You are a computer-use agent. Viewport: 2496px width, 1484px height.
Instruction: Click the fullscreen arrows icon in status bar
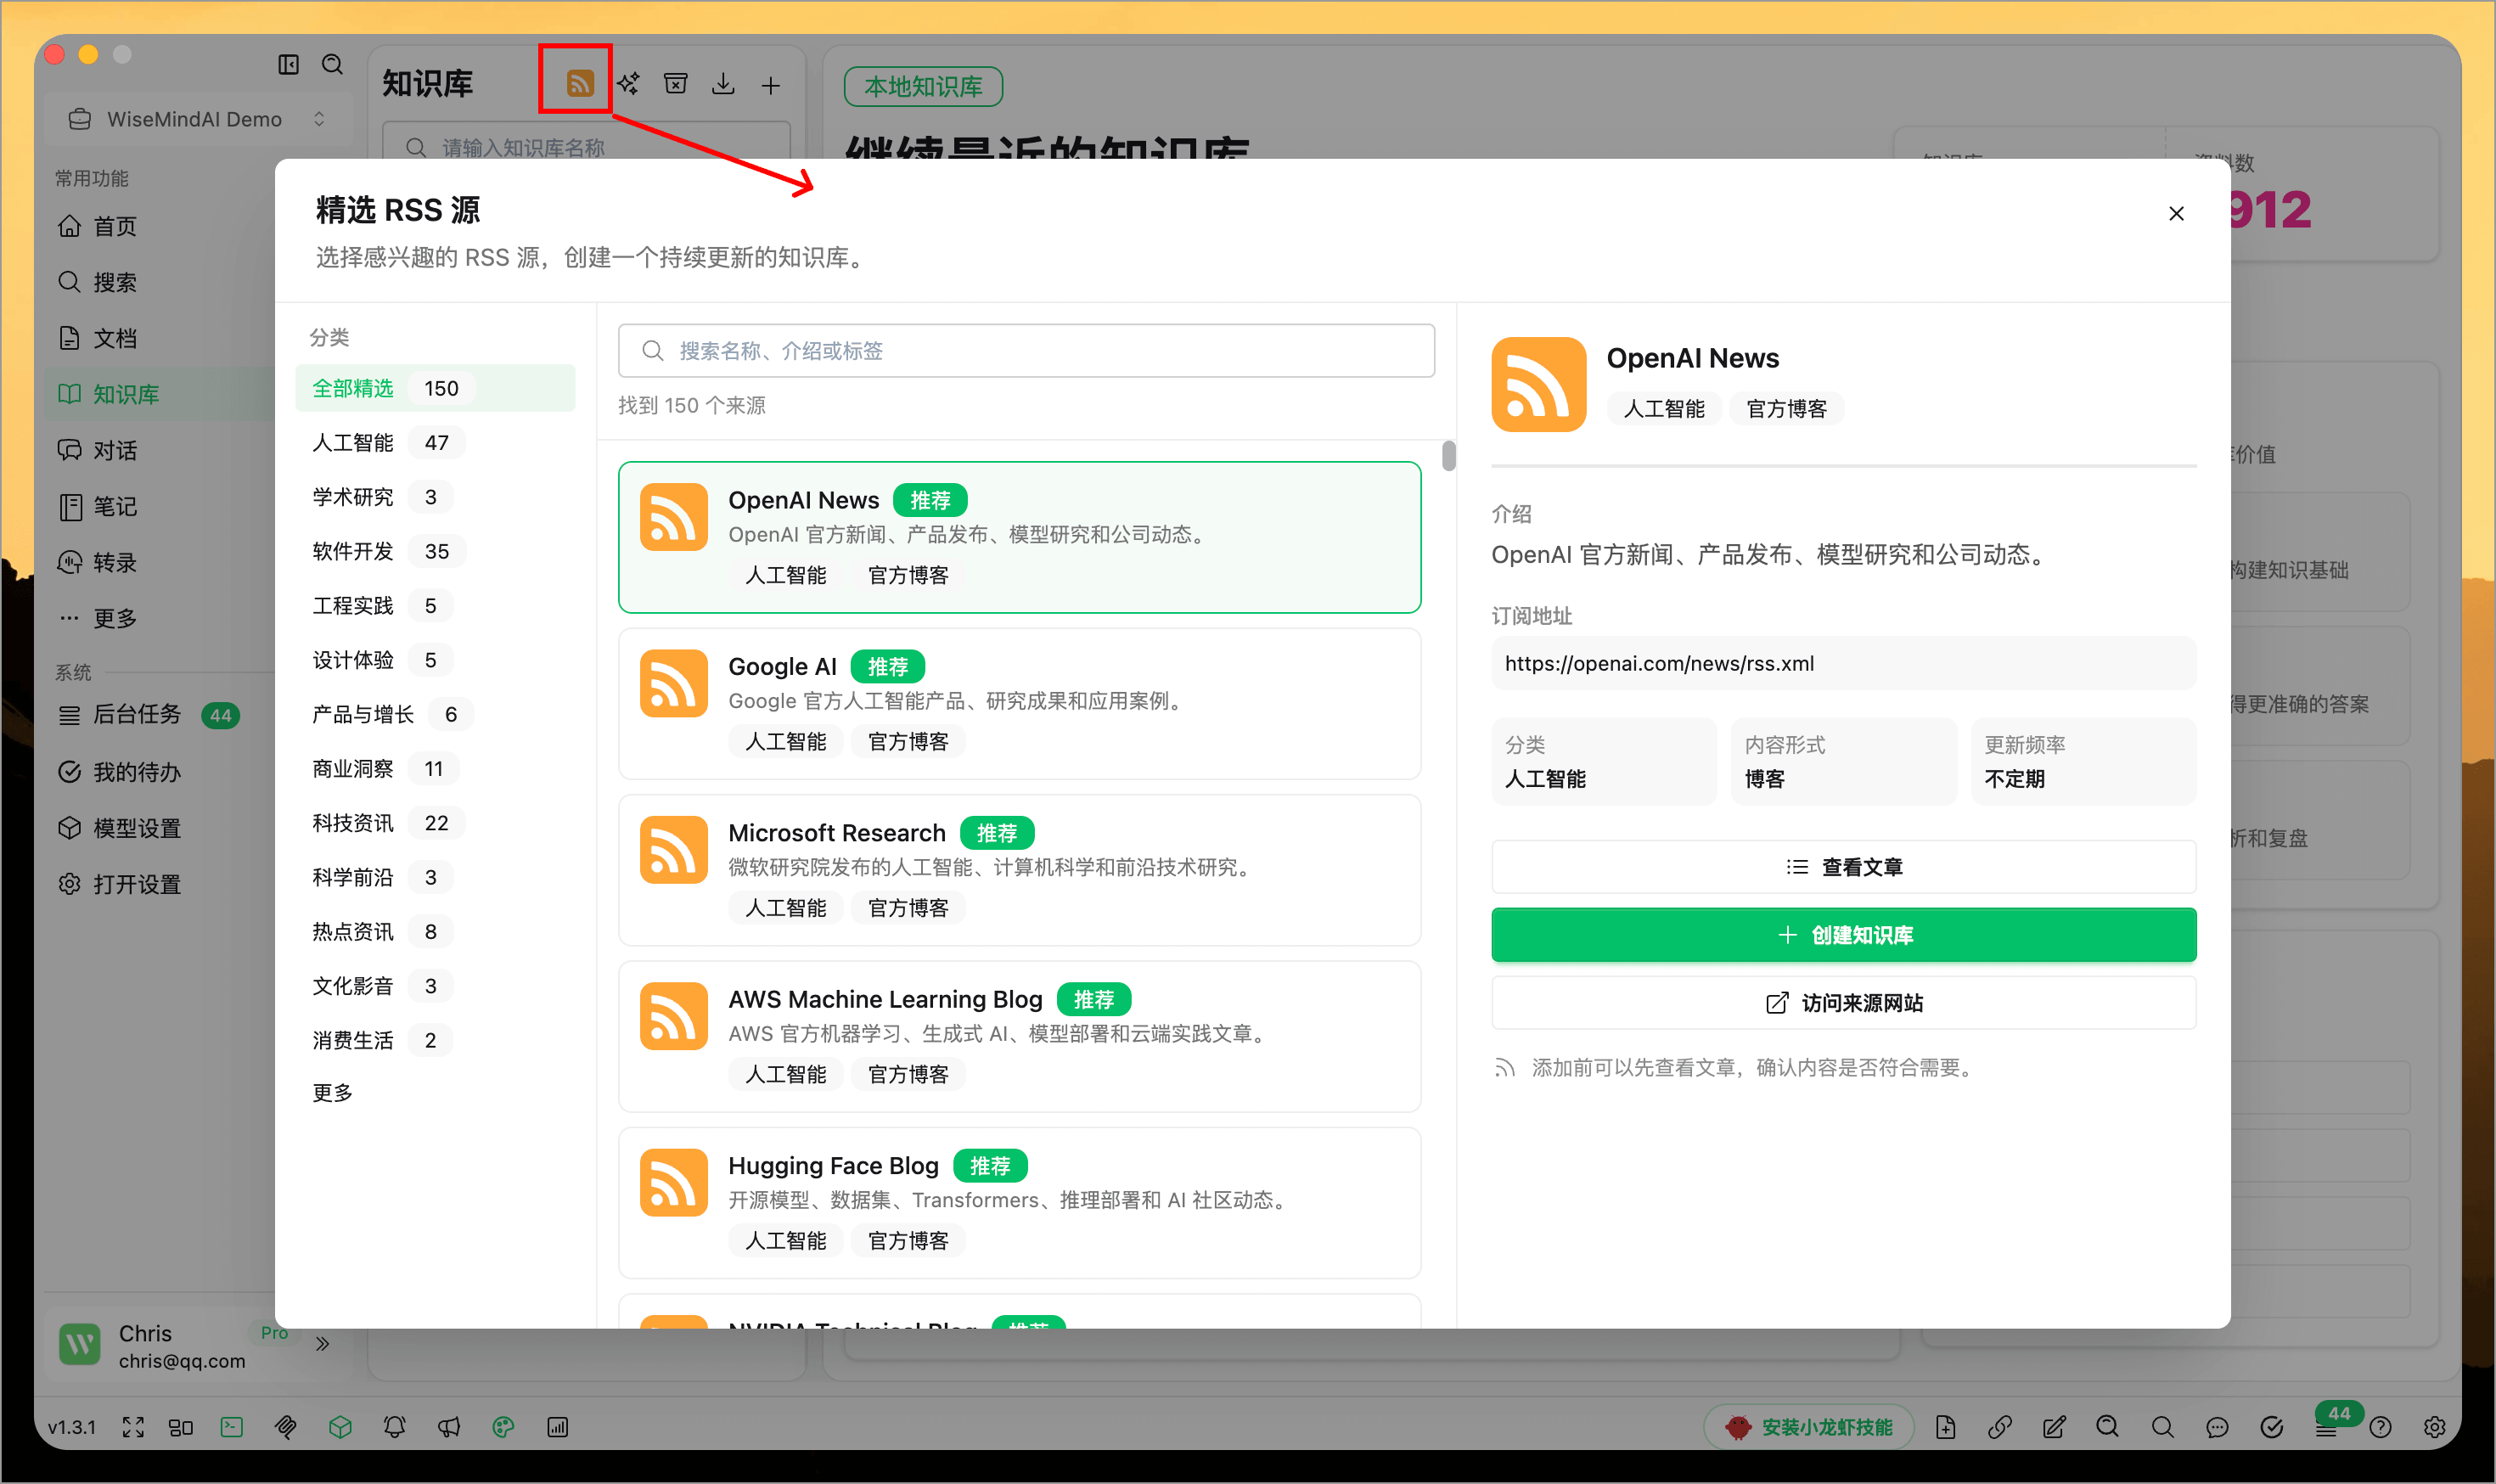click(x=133, y=1427)
